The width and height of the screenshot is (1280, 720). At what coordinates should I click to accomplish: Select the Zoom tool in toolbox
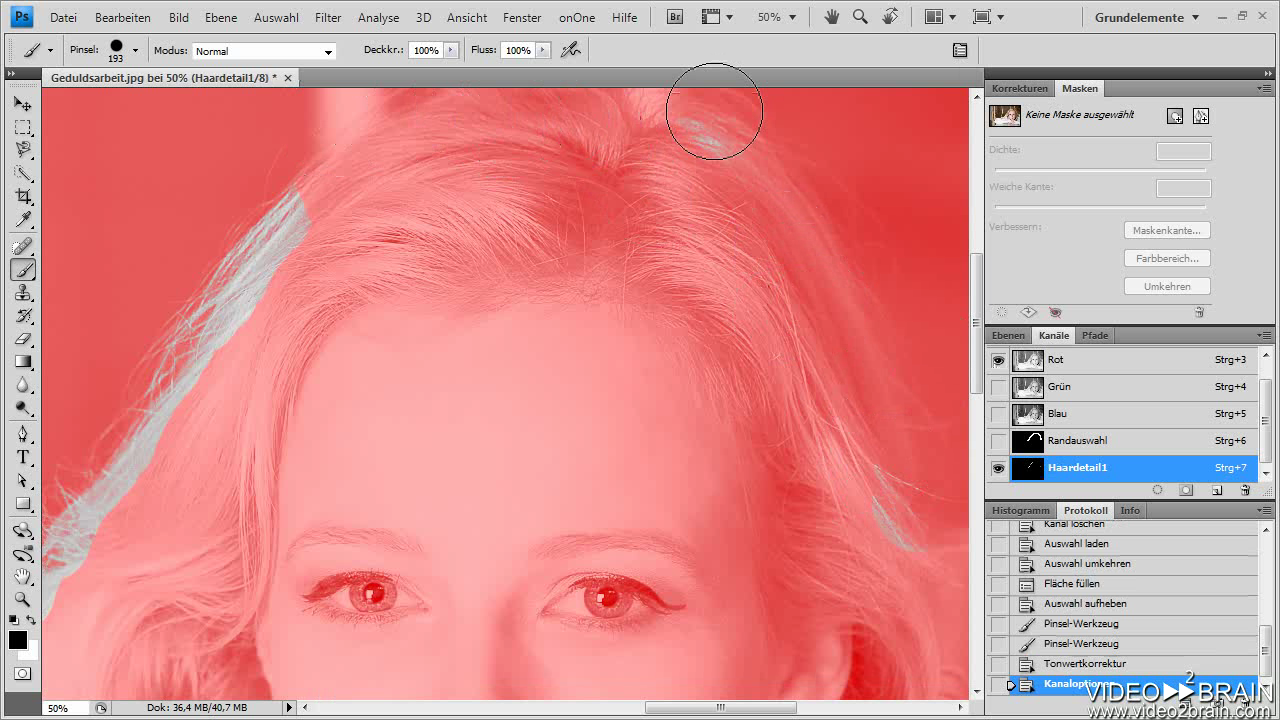23,600
